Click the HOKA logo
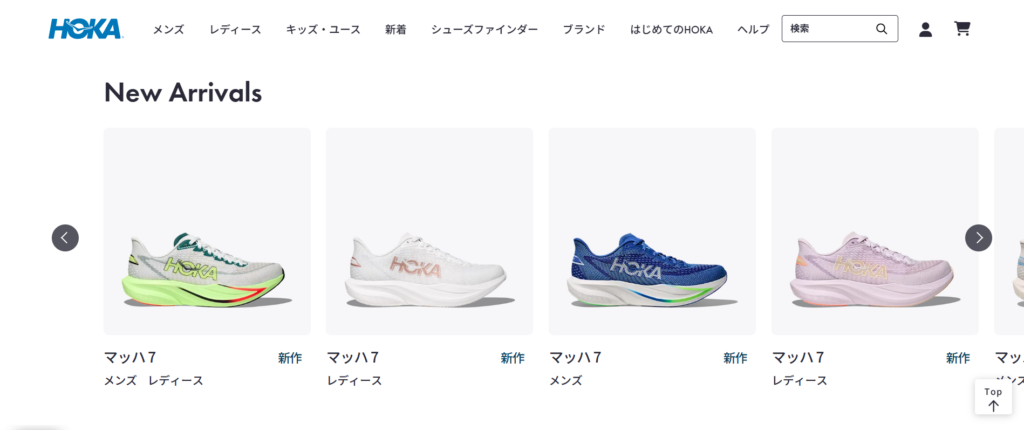Image resolution: width=1024 pixels, height=430 pixels. click(x=86, y=29)
